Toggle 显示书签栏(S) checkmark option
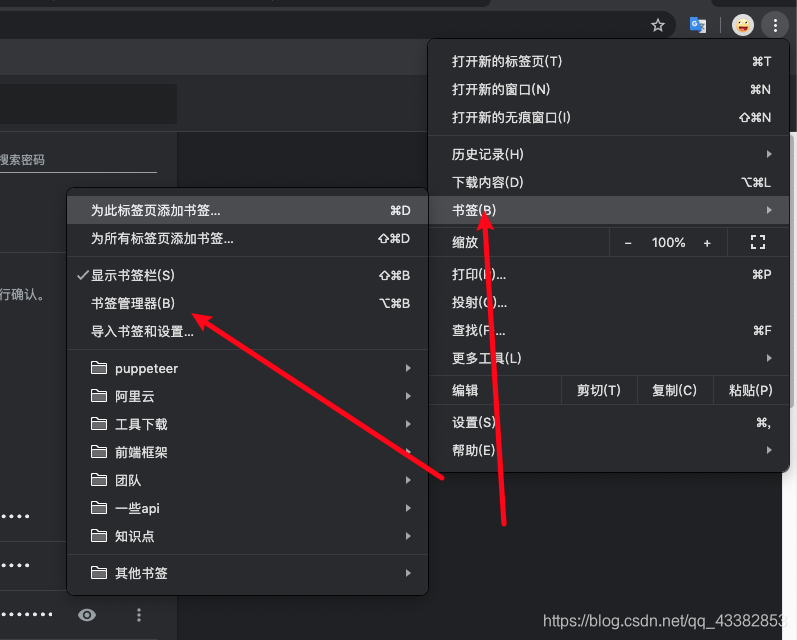 click(248, 275)
